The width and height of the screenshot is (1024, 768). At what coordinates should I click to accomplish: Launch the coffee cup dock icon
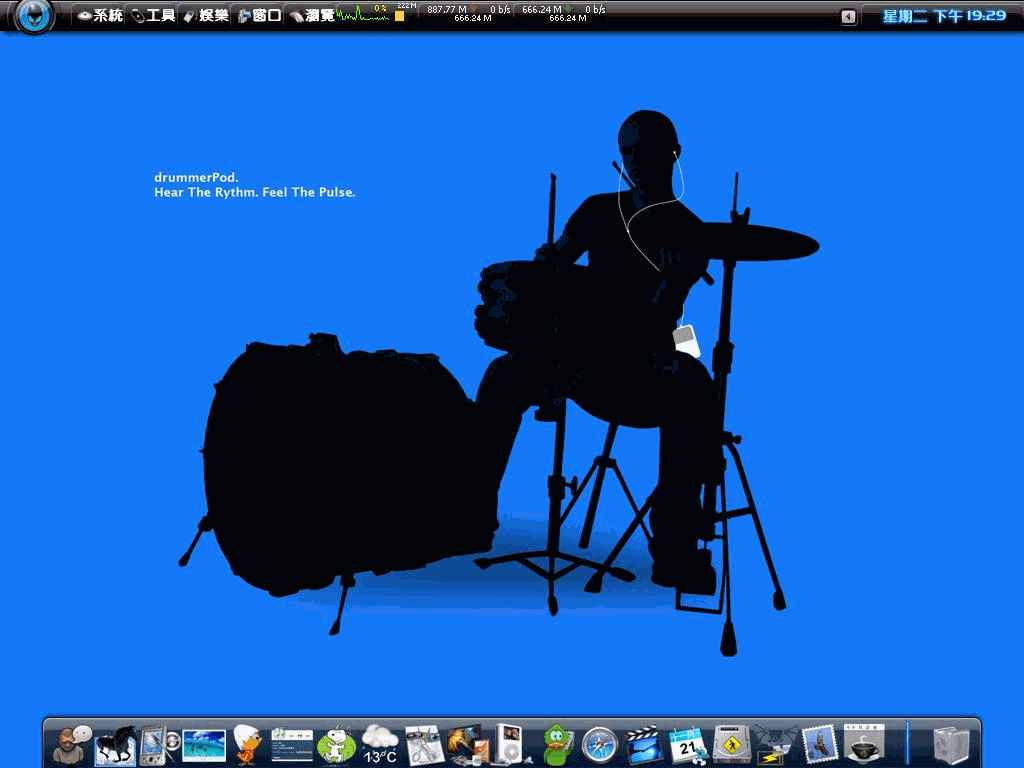[864, 744]
